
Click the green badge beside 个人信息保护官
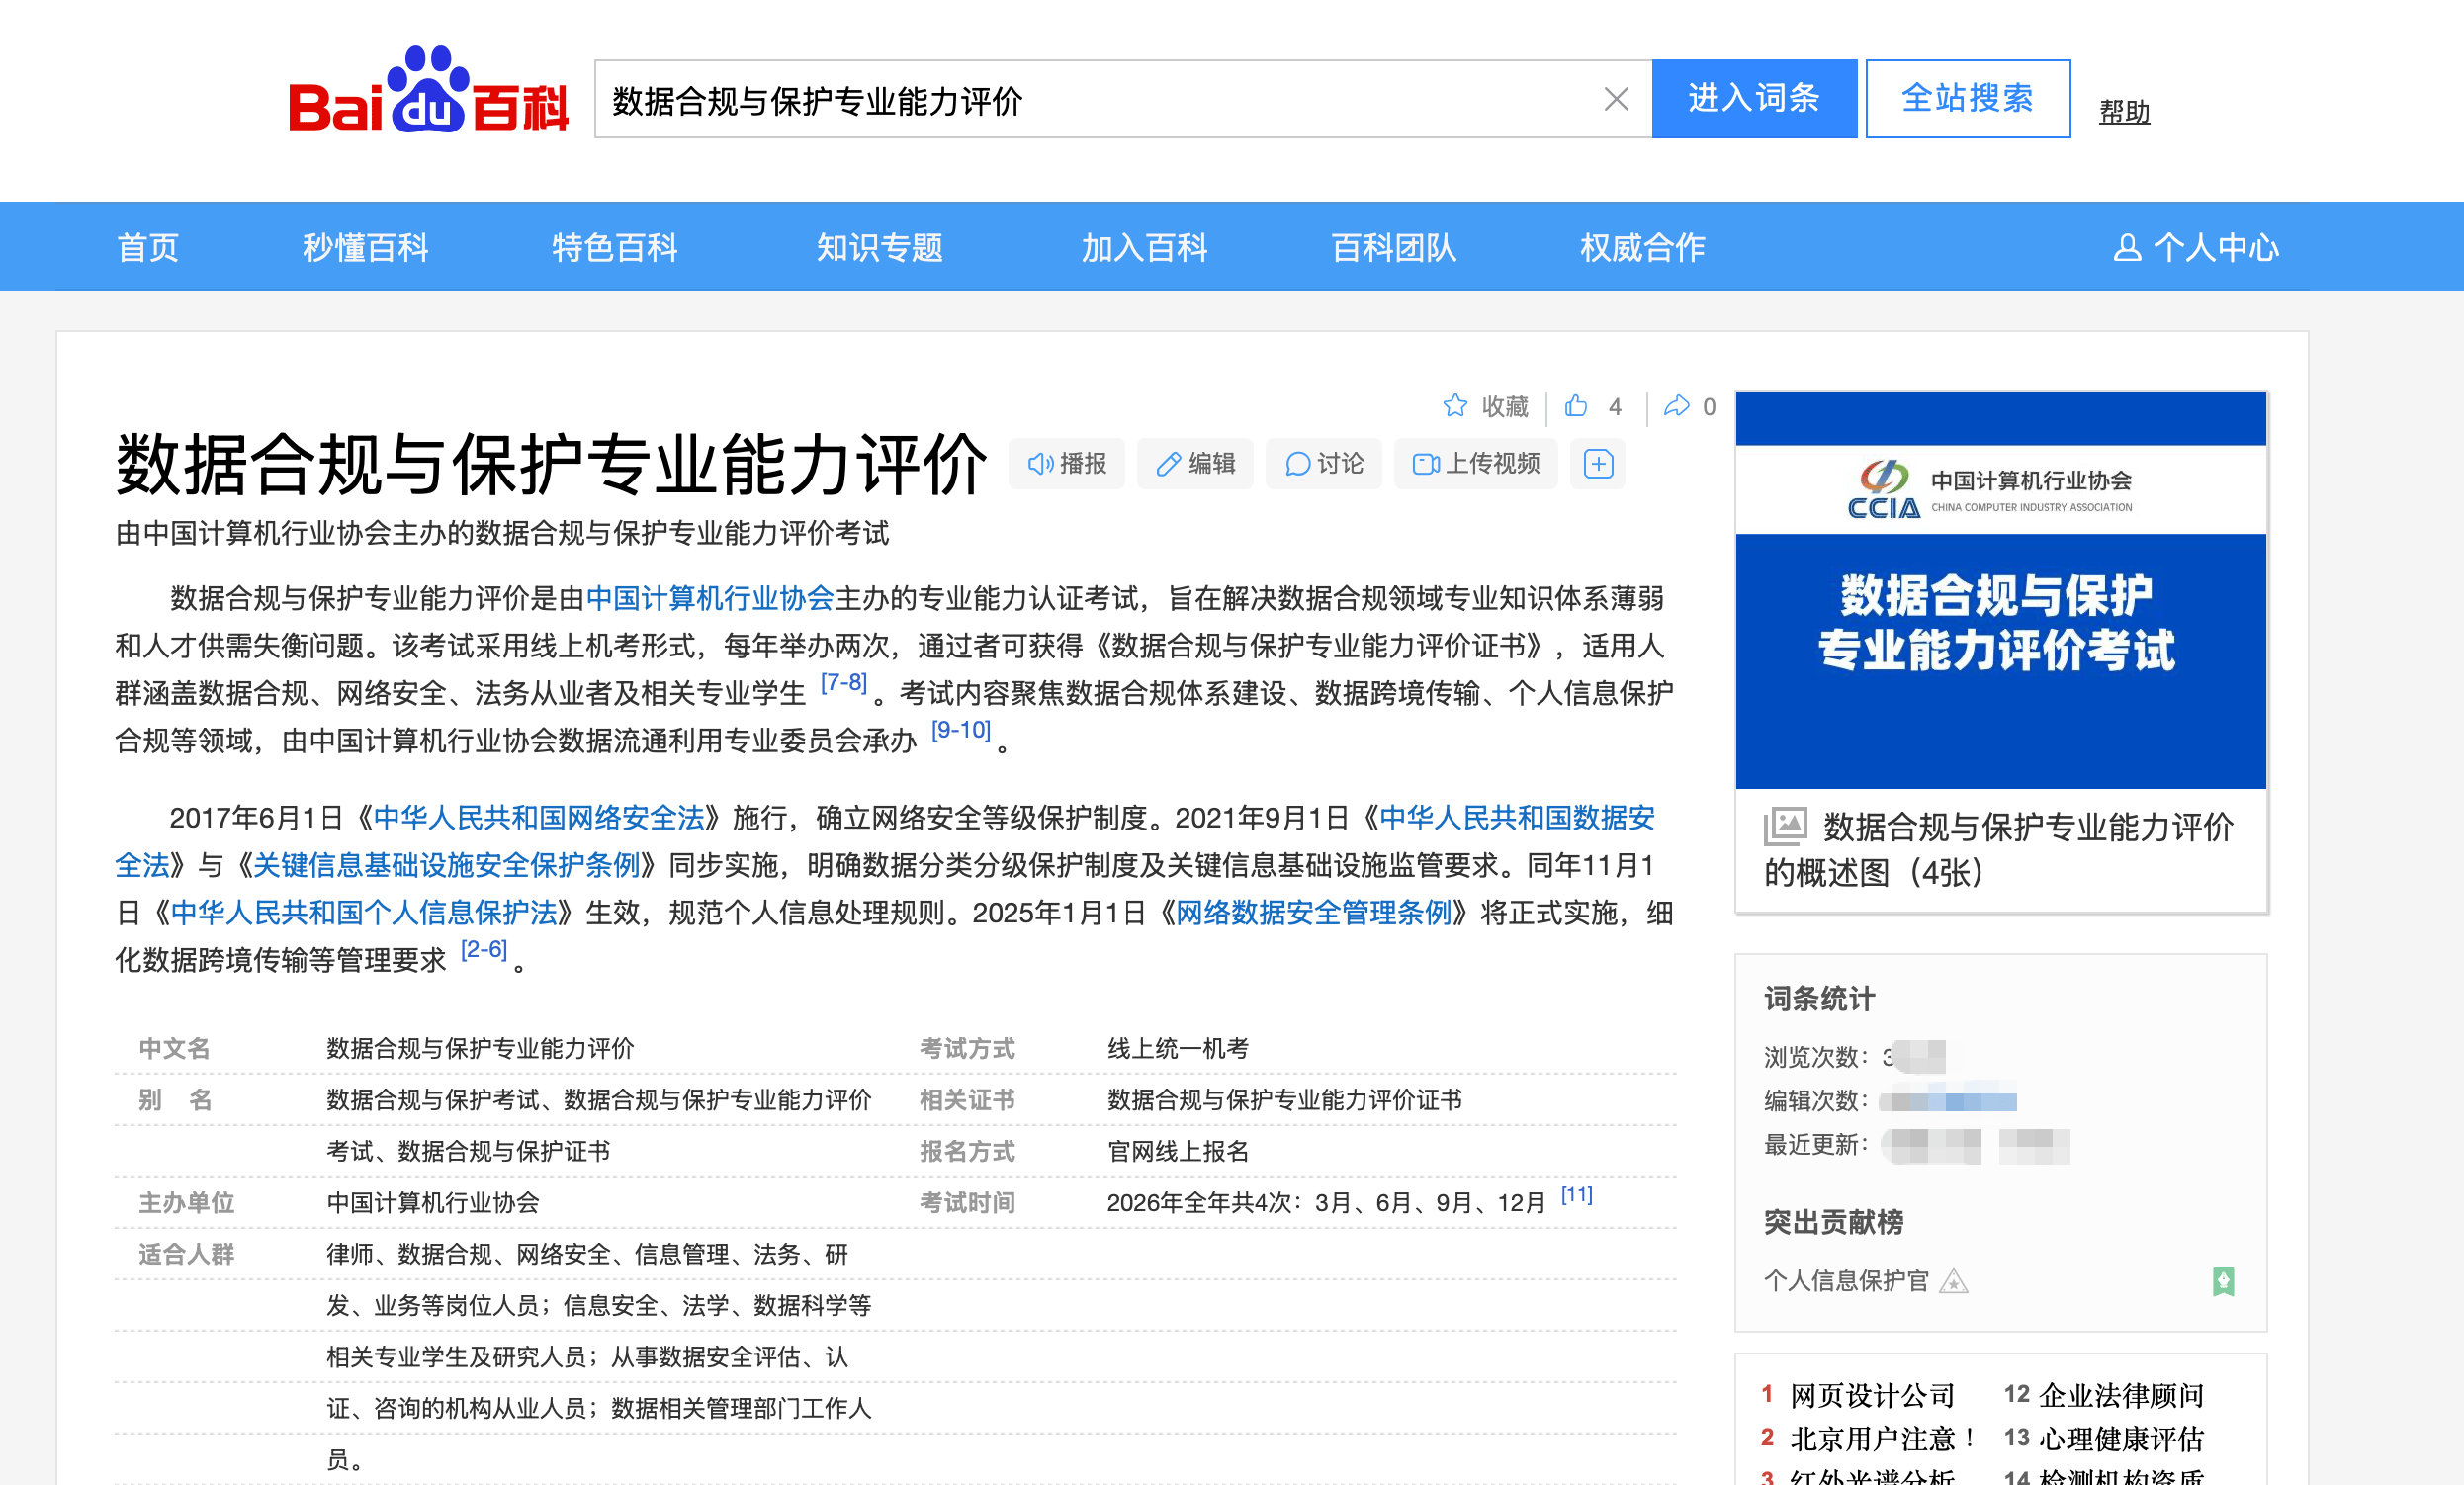(2223, 1281)
